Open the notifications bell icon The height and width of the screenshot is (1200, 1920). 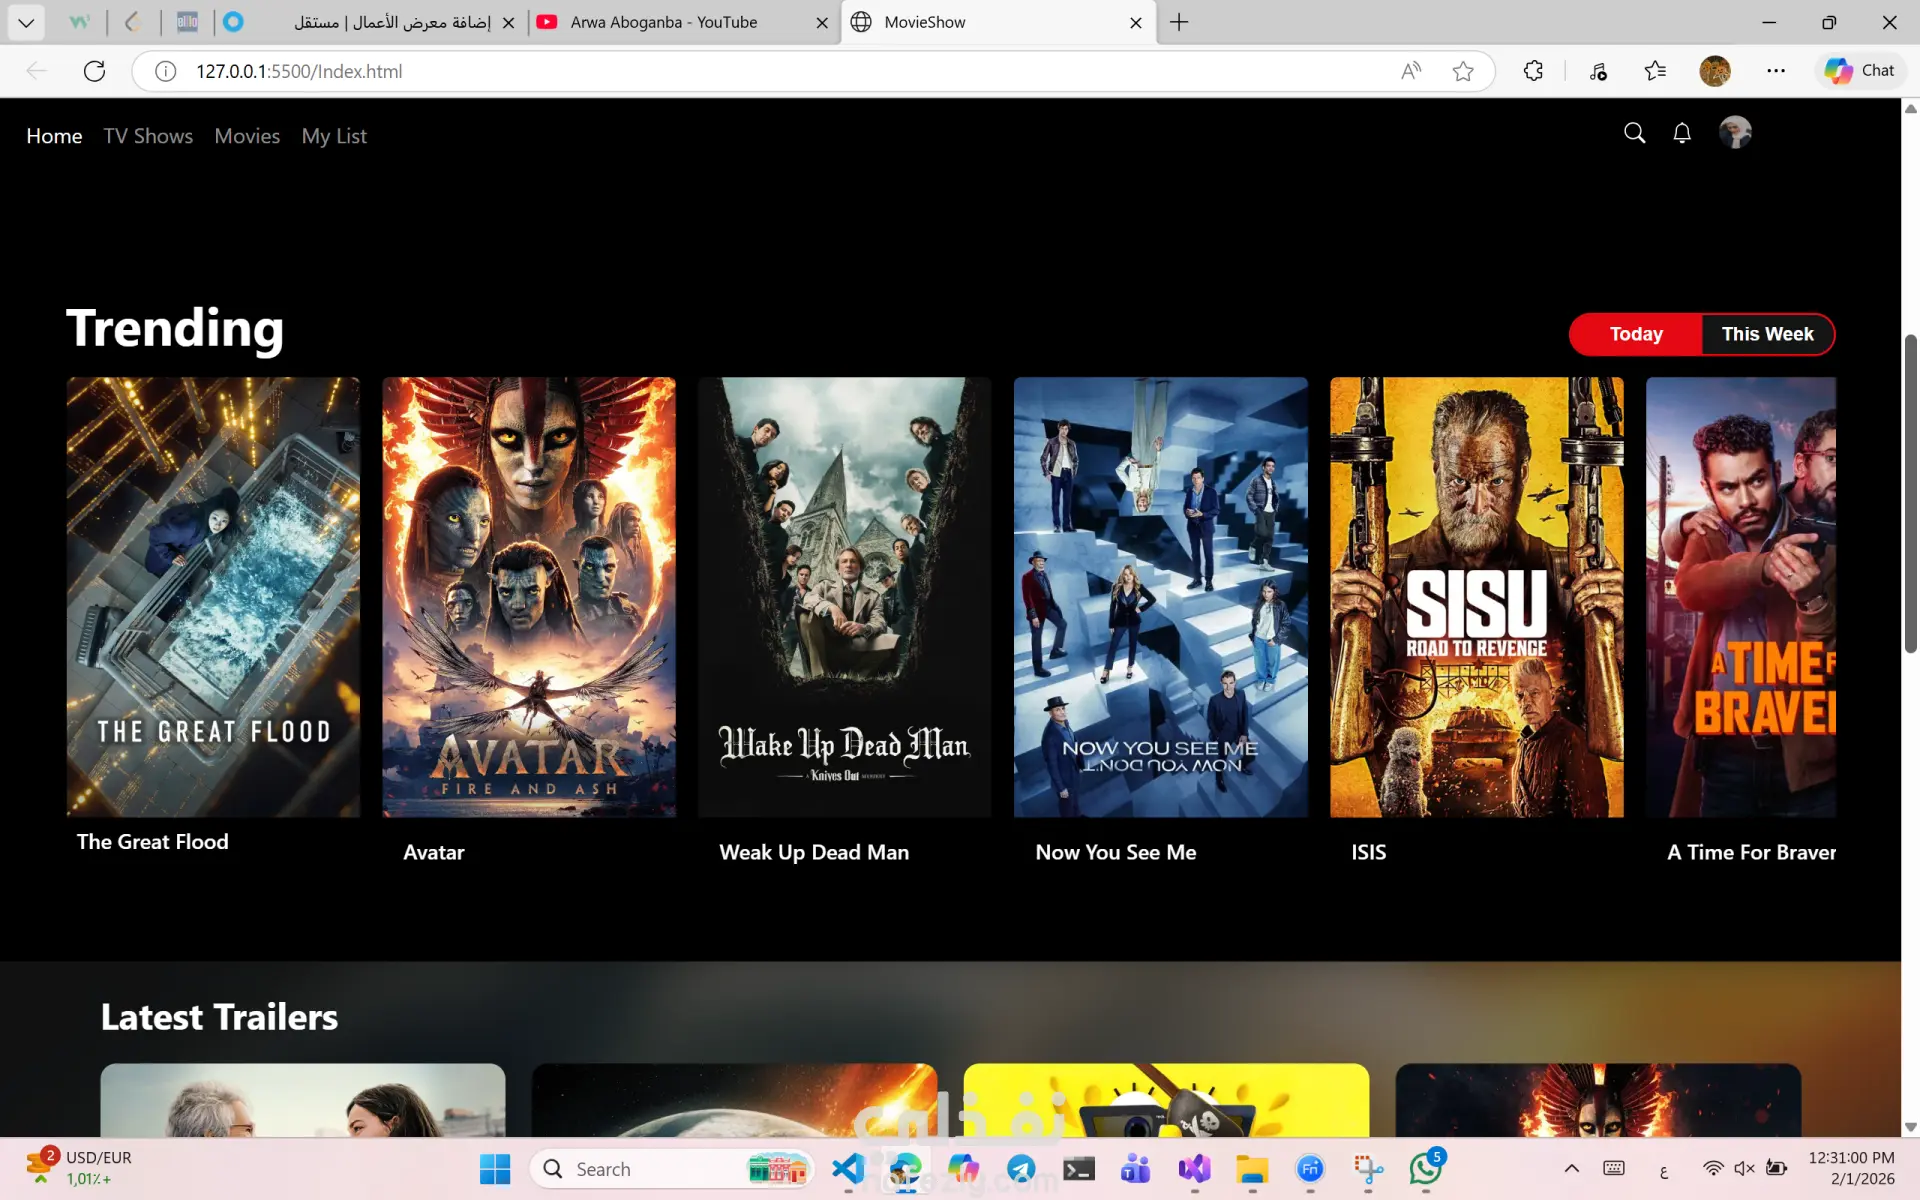[1682, 133]
